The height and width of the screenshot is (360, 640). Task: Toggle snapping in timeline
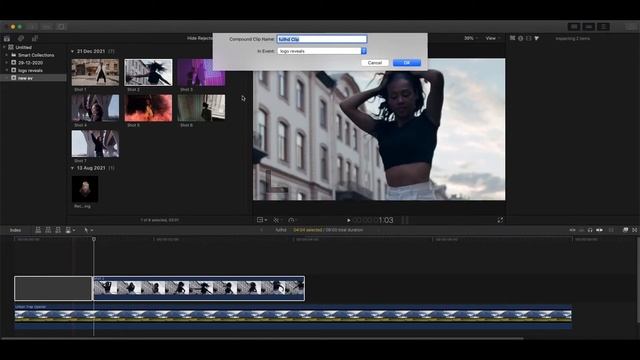599,230
